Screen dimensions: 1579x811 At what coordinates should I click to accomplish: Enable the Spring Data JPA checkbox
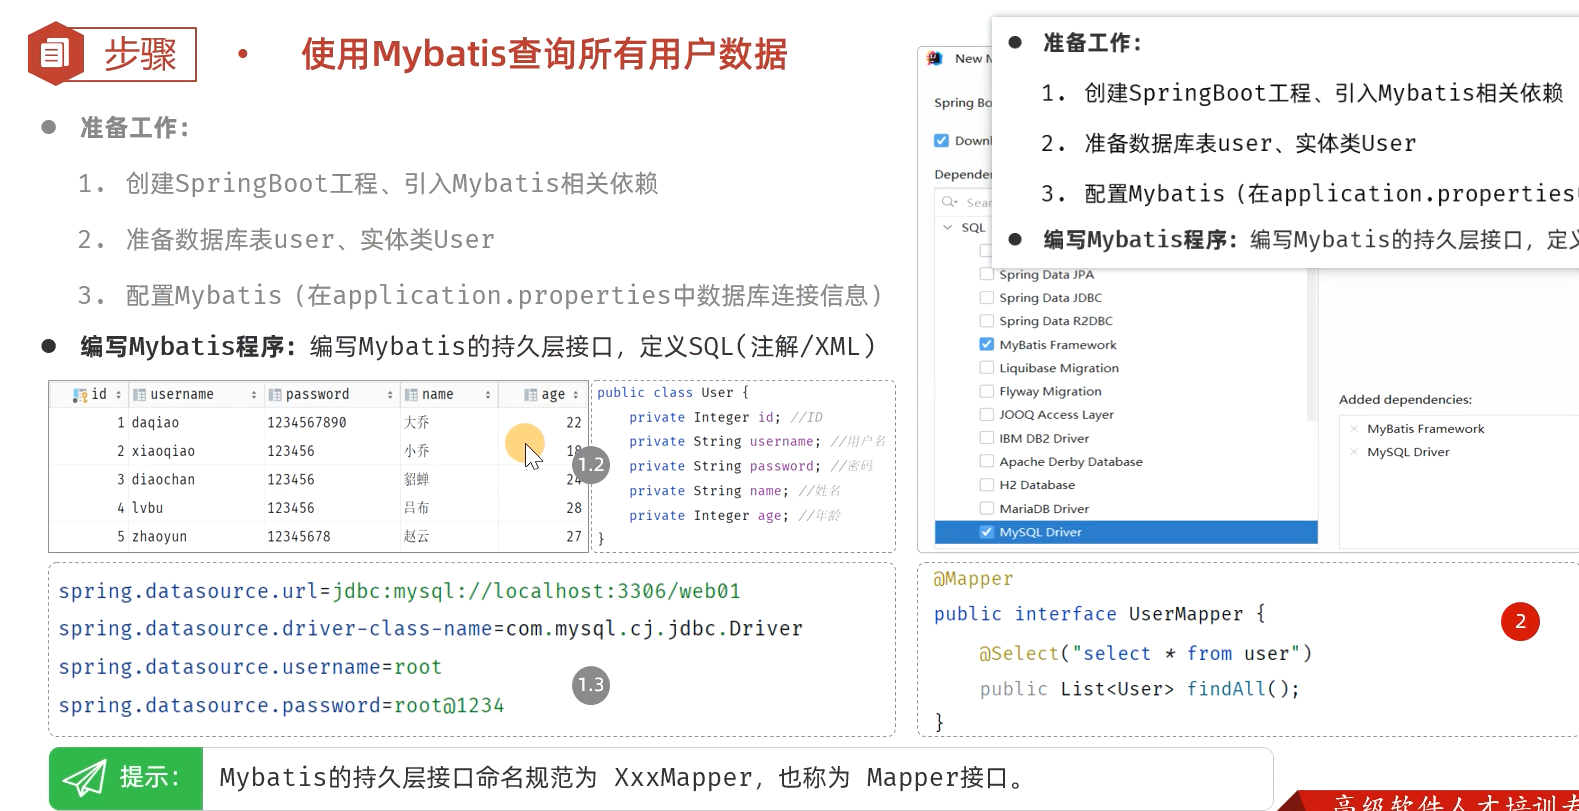click(x=987, y=274)
